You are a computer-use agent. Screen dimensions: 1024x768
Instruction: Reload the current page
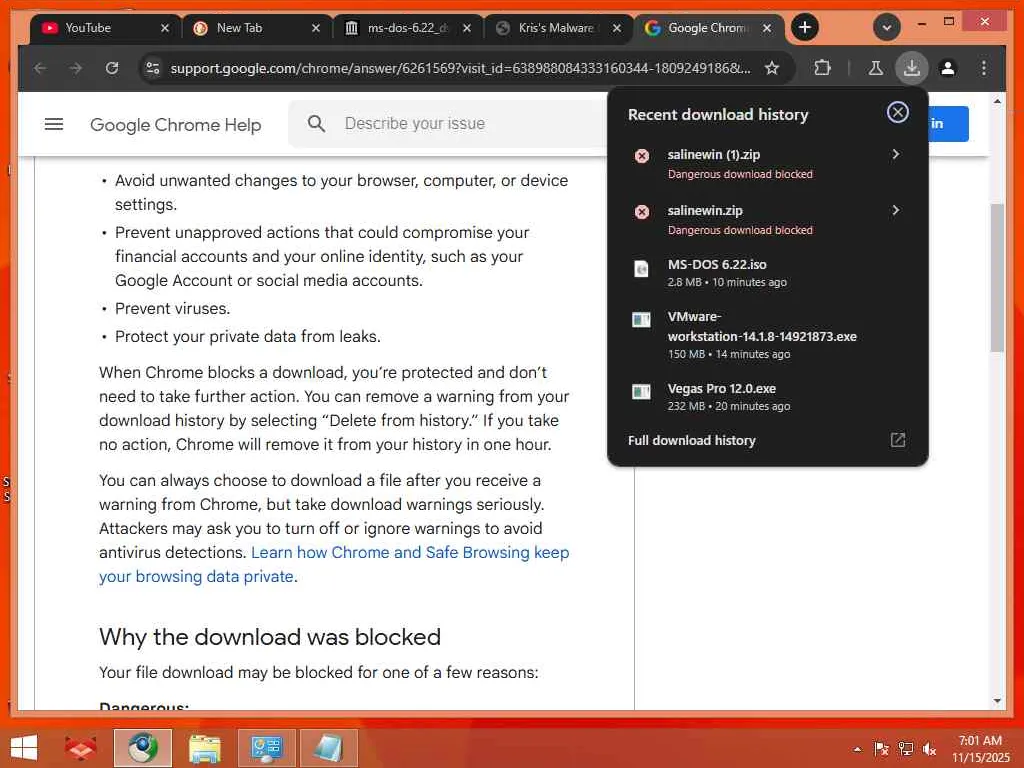click(x=112, y=68)
